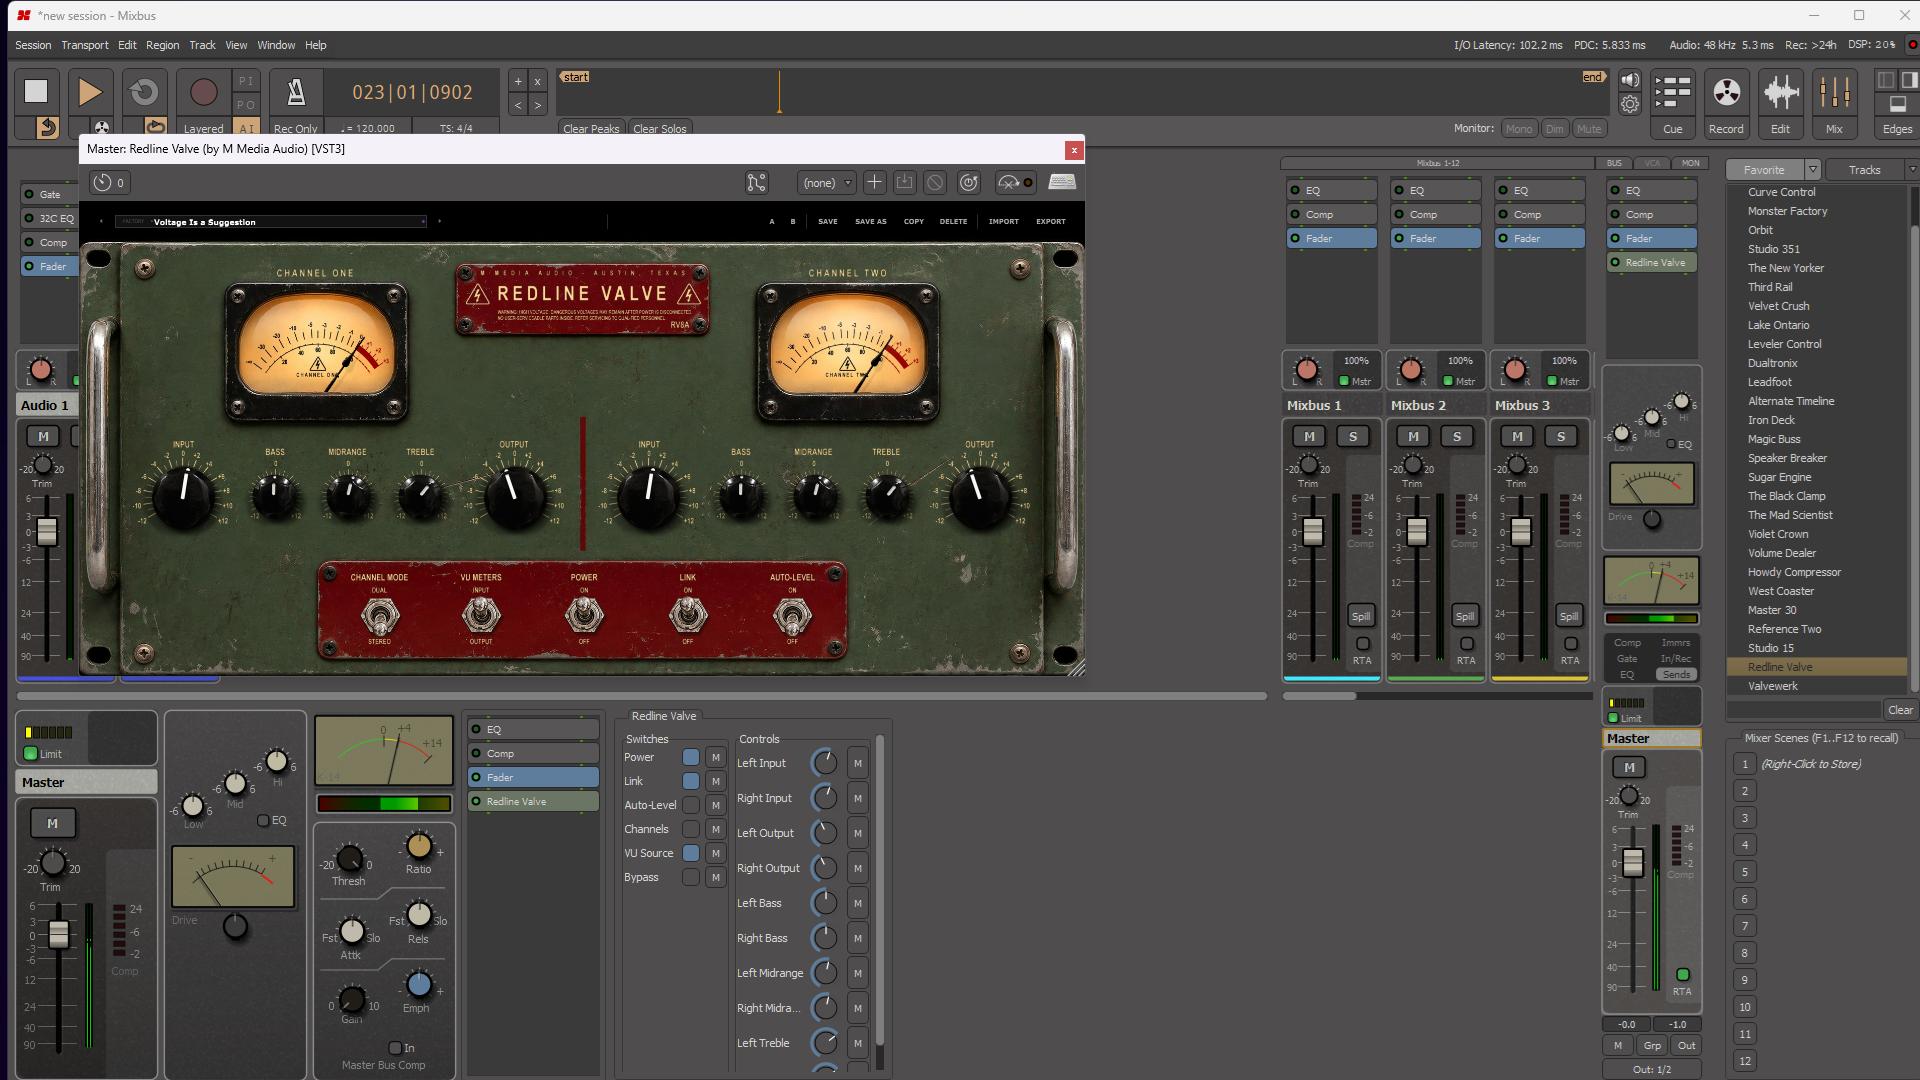This screenshot has height=1080, width=1920.
Task: Click the Stop transport button
Action: tap(36, 91)
